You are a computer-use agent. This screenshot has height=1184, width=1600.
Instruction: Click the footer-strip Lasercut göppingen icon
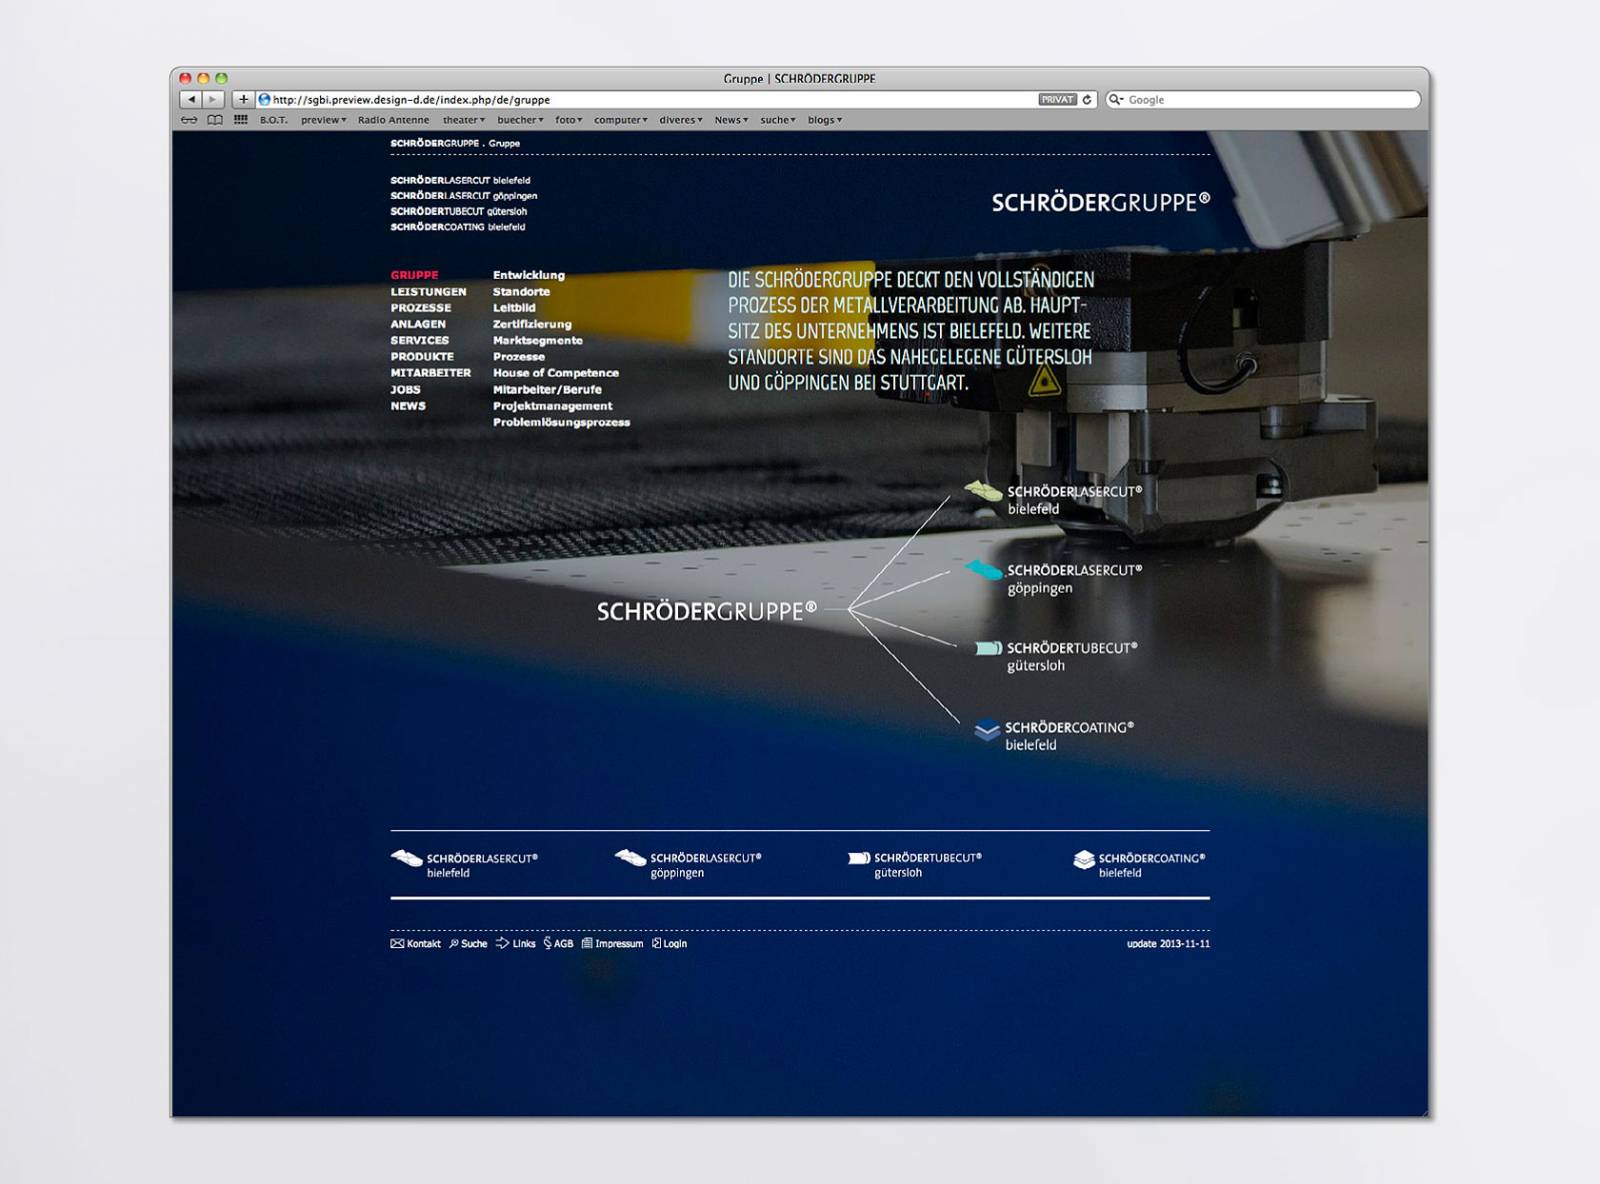(x=630, y=858)
